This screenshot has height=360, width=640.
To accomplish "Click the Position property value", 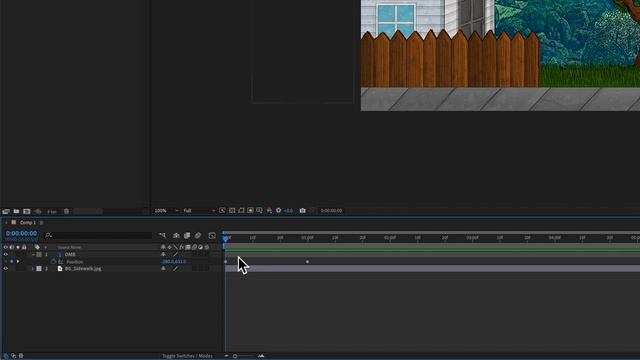I will click(x=173, y=262).
